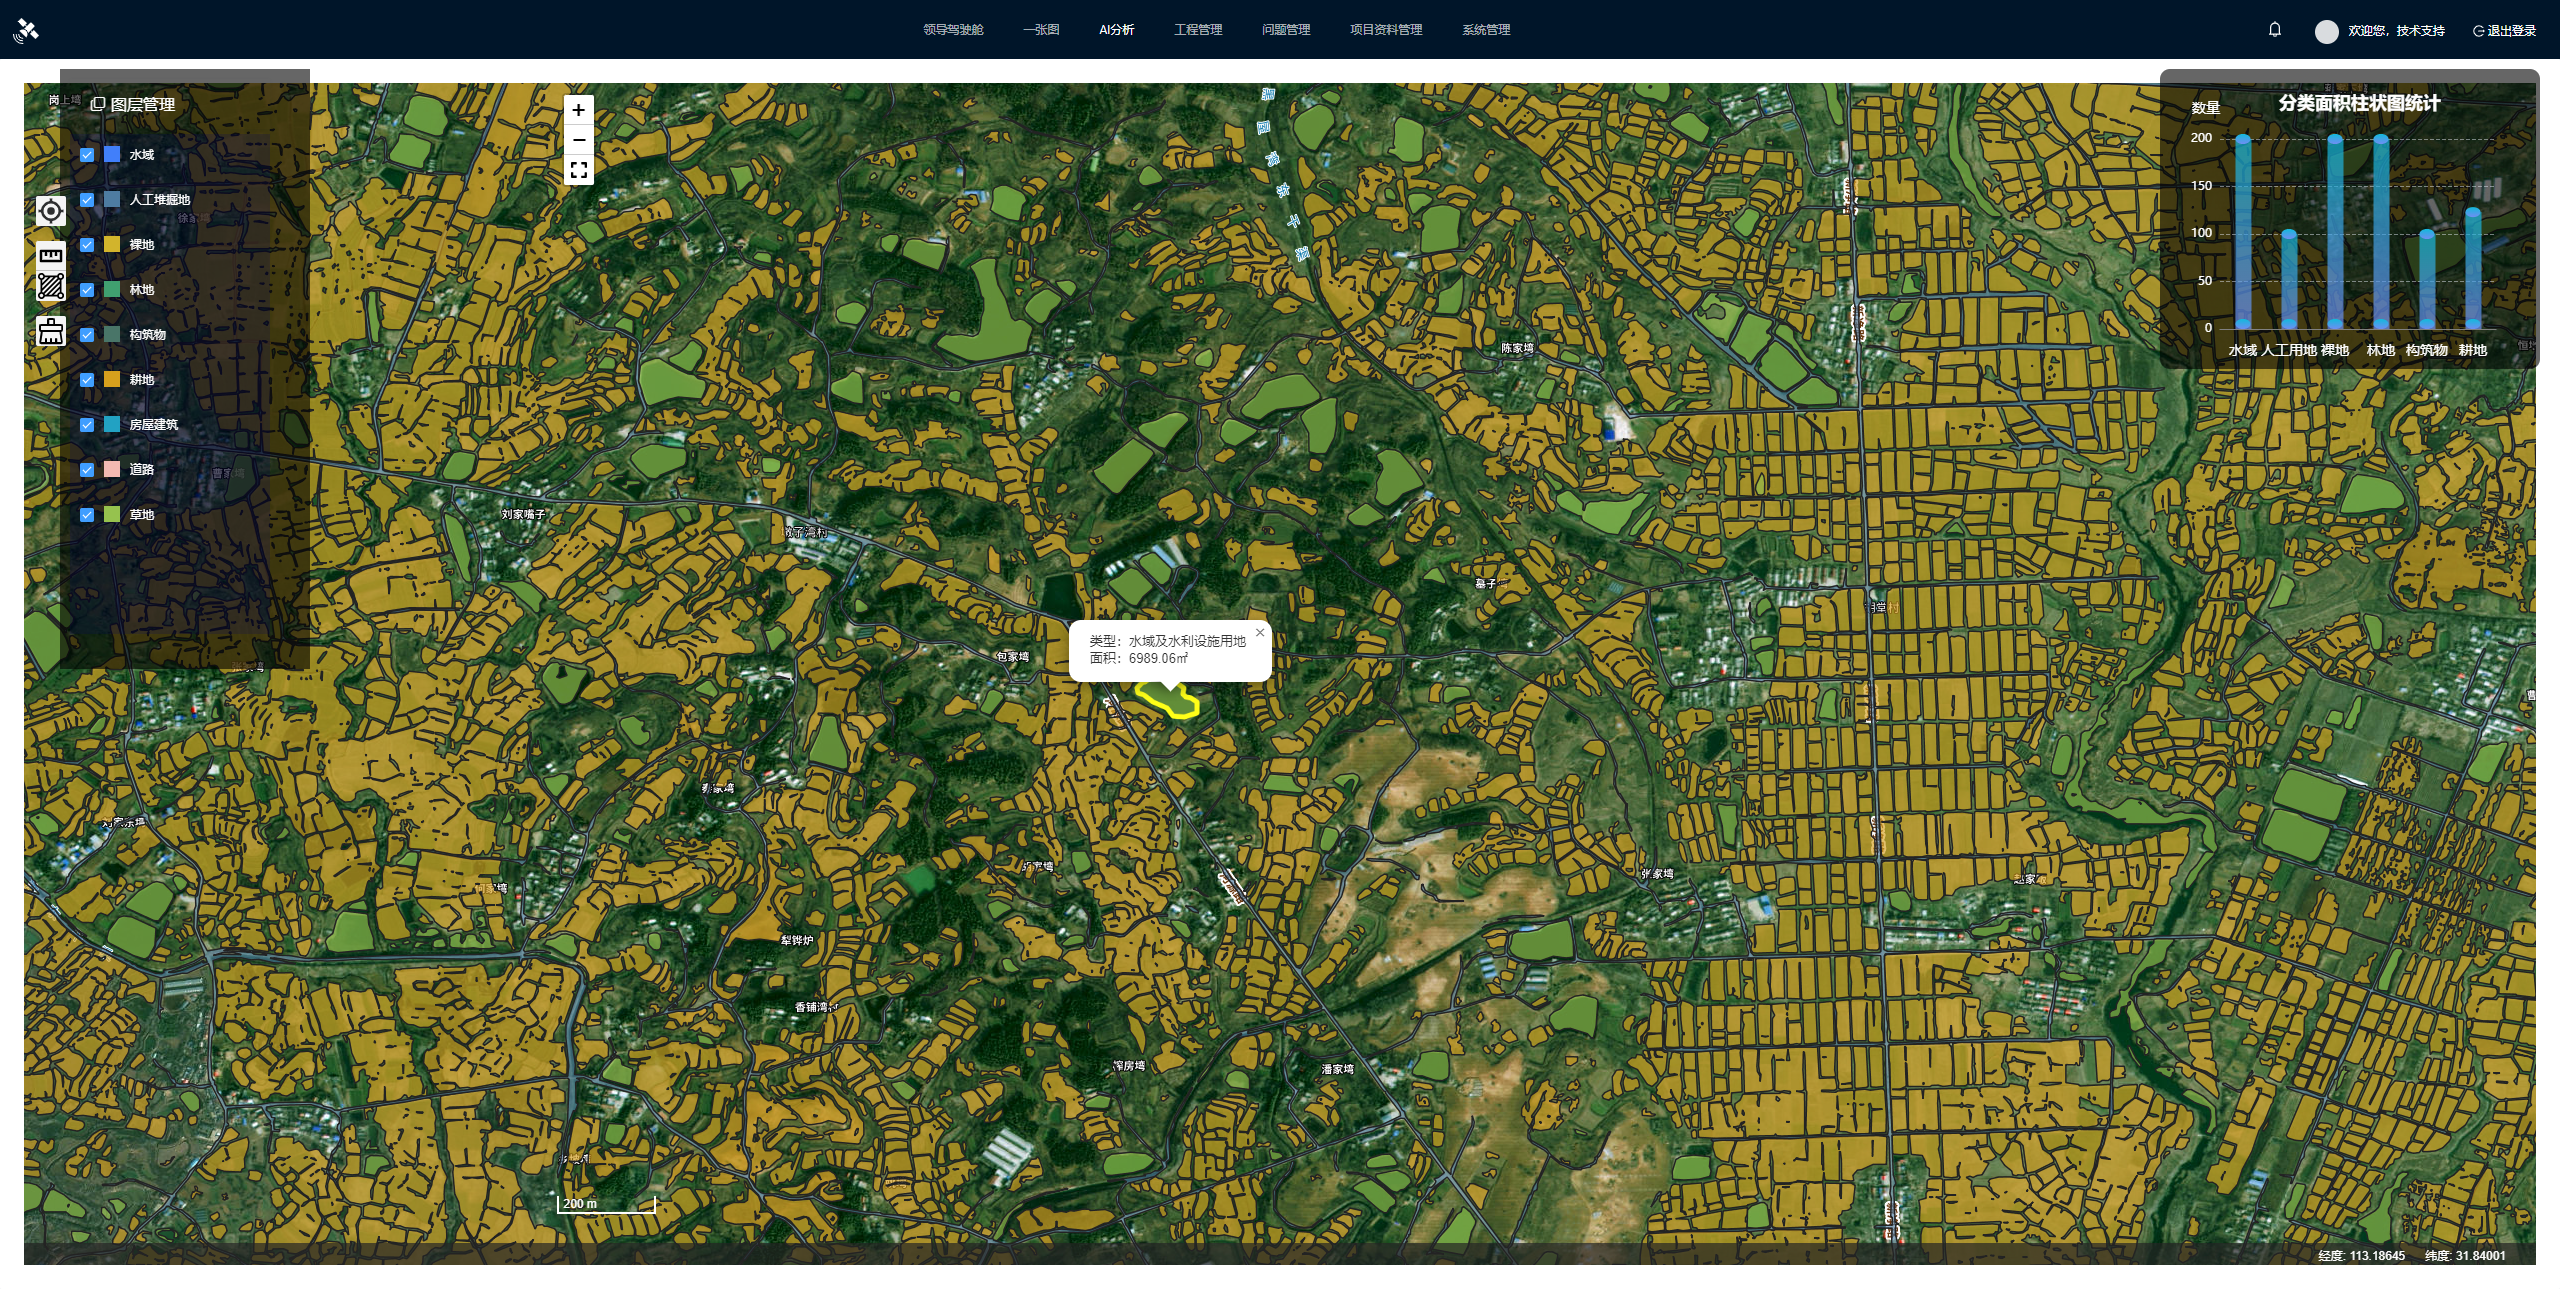The image size is (2560, 1289).
Task: Click the 耕地 orange color swatch
Action: tap(112, 380)
